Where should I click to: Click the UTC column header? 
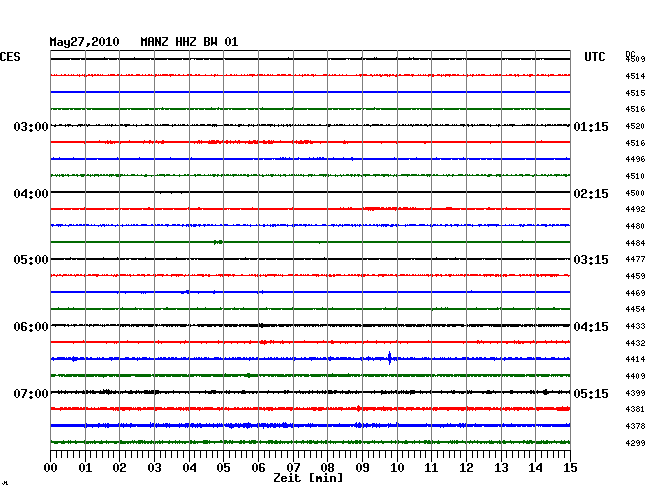595,58
